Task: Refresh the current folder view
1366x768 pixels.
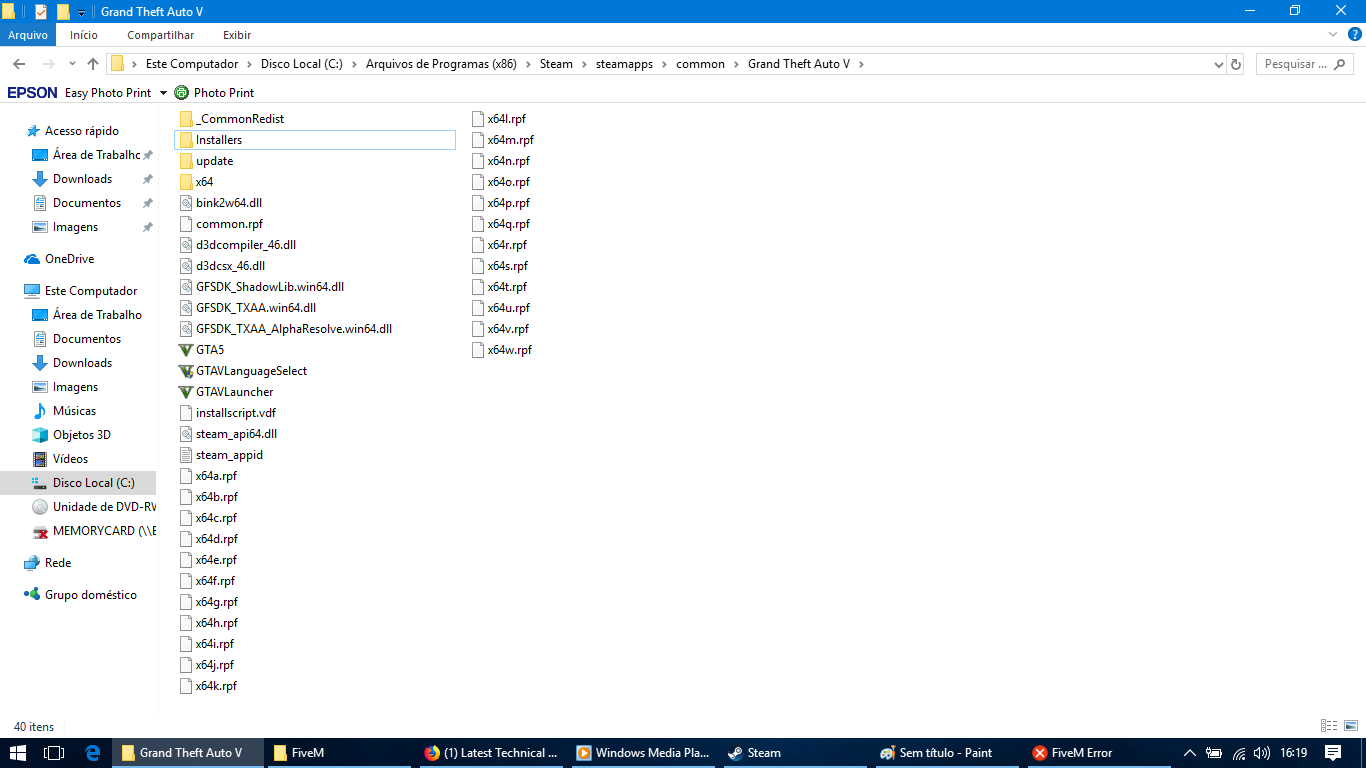Action: pos(1236,64)
